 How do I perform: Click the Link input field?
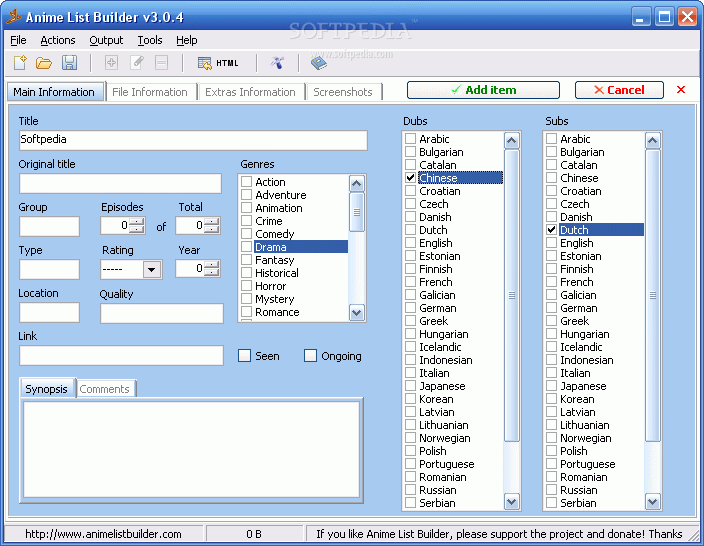click(x=121, y=355)
